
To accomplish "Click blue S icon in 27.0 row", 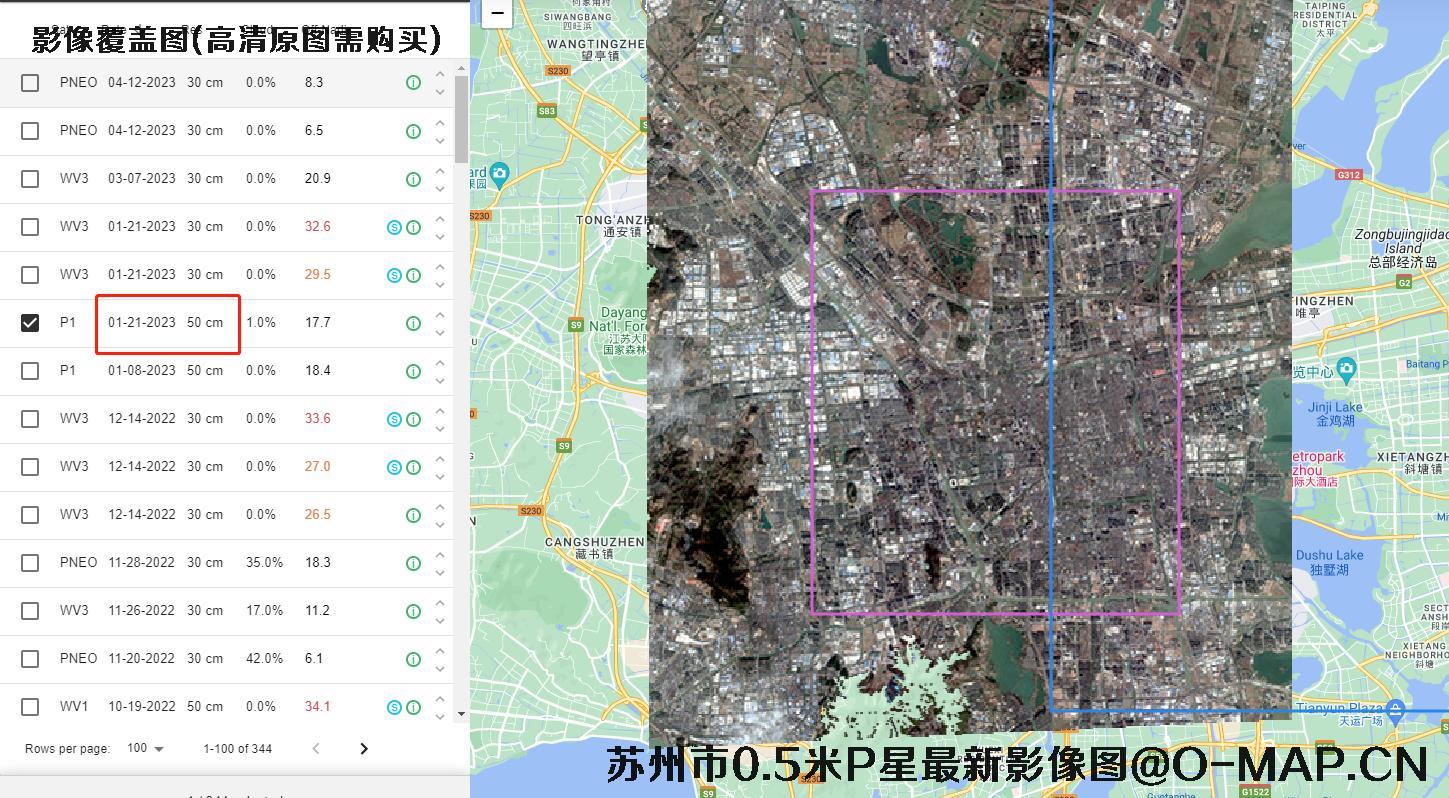I will point(394,467).
